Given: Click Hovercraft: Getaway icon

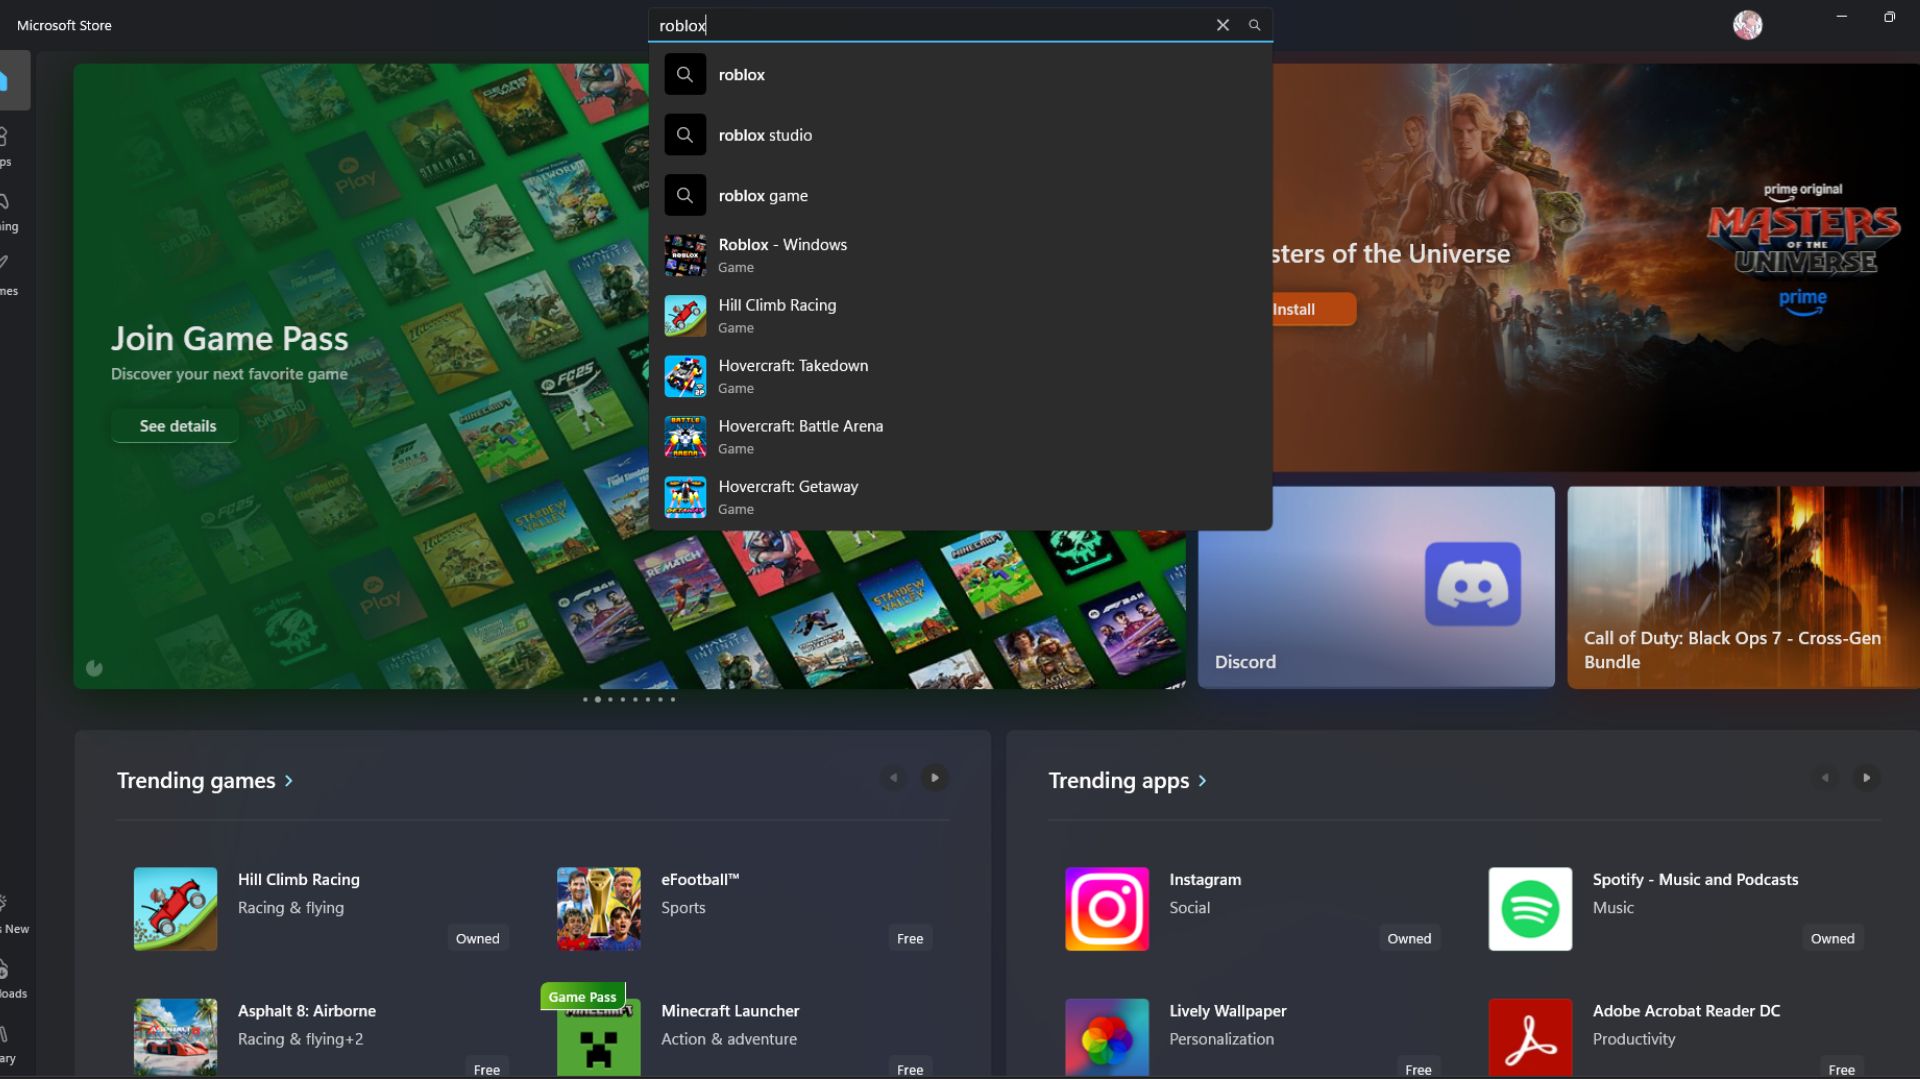Looking at the screenshot, I should (685, 498).
